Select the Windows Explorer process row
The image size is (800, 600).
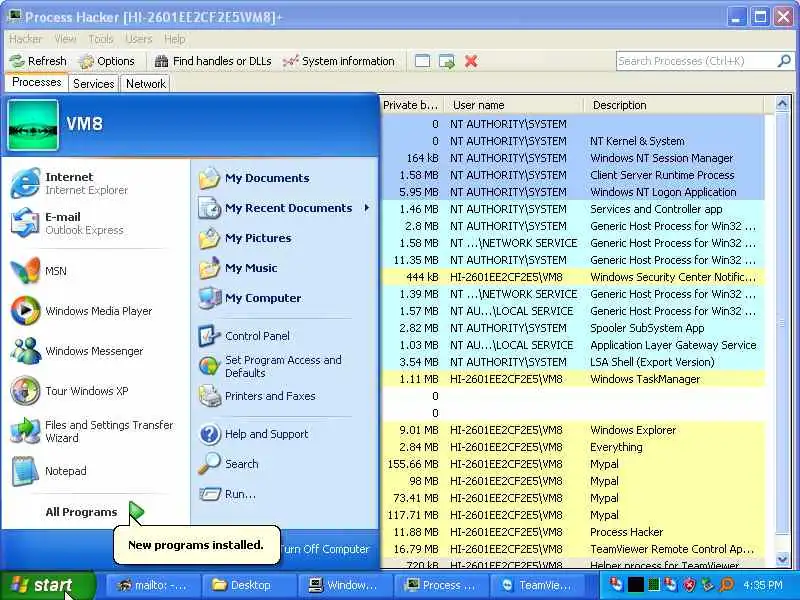(x=572, y=430)
